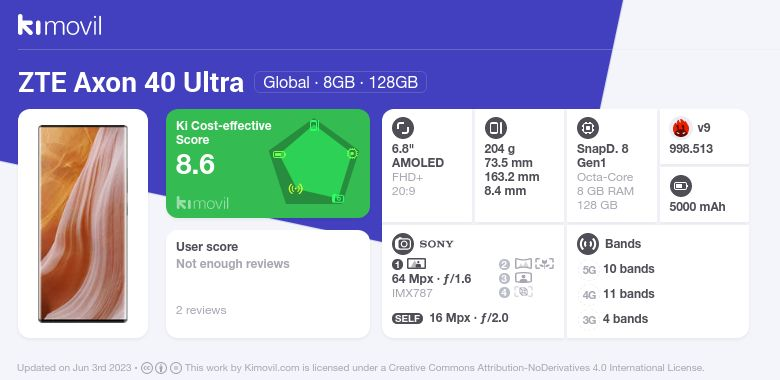Click the SELF selfie camera badge
This screenshot has width=780, height=380.
click(x=407, y=318)
